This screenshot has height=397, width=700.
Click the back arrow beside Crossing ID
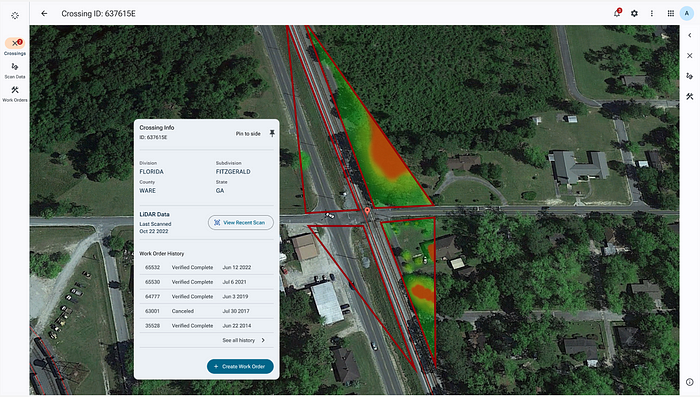(x=44, y=13)
